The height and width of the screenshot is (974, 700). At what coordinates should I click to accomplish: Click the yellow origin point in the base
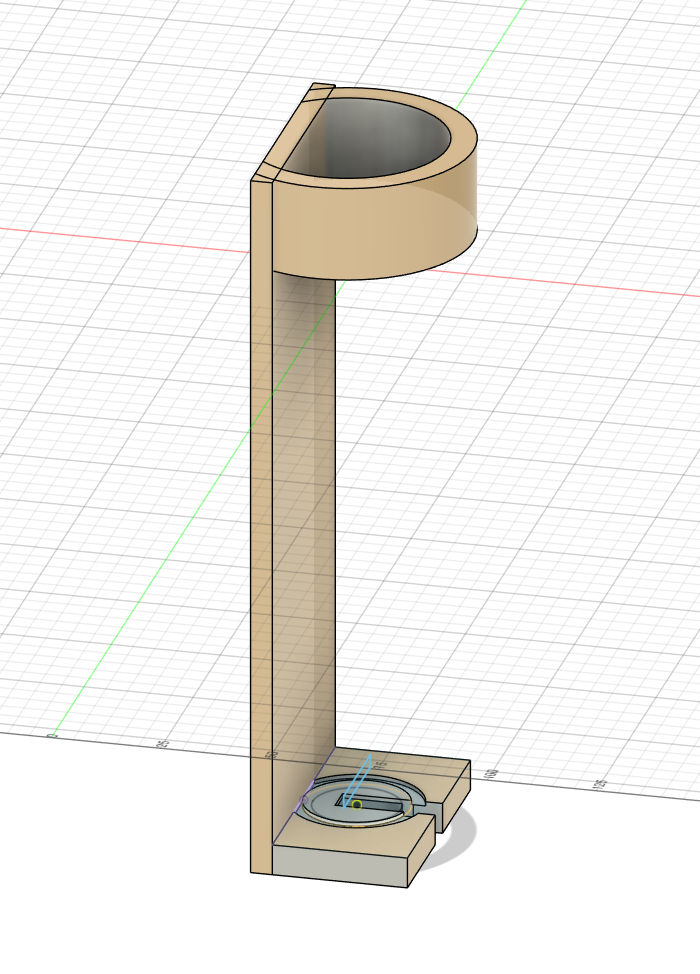(356, 804)
